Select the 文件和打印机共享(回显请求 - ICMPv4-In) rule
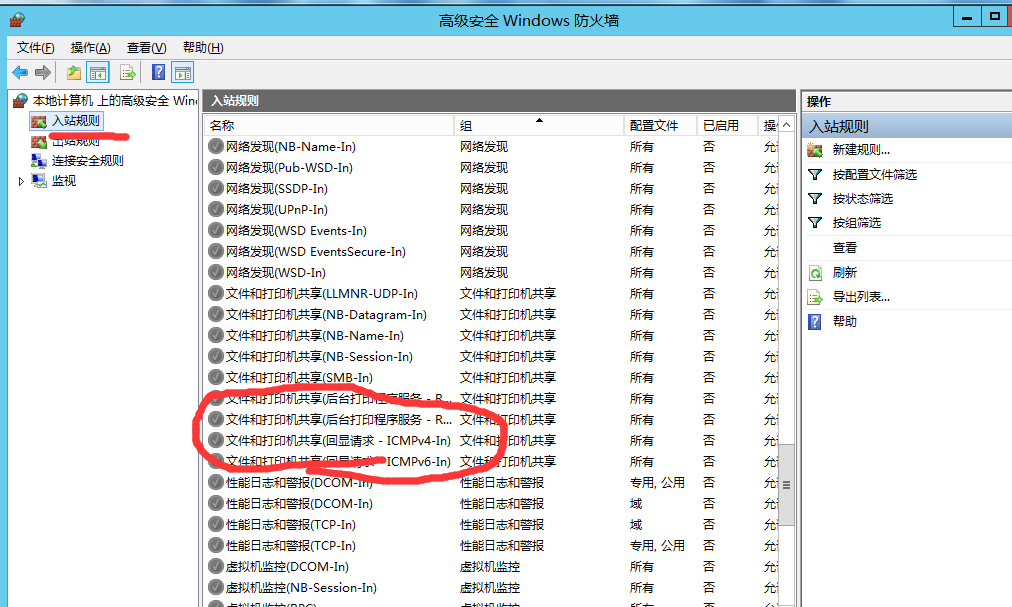1012x607 pixels. pyautogui.click(x=338, y=441)
